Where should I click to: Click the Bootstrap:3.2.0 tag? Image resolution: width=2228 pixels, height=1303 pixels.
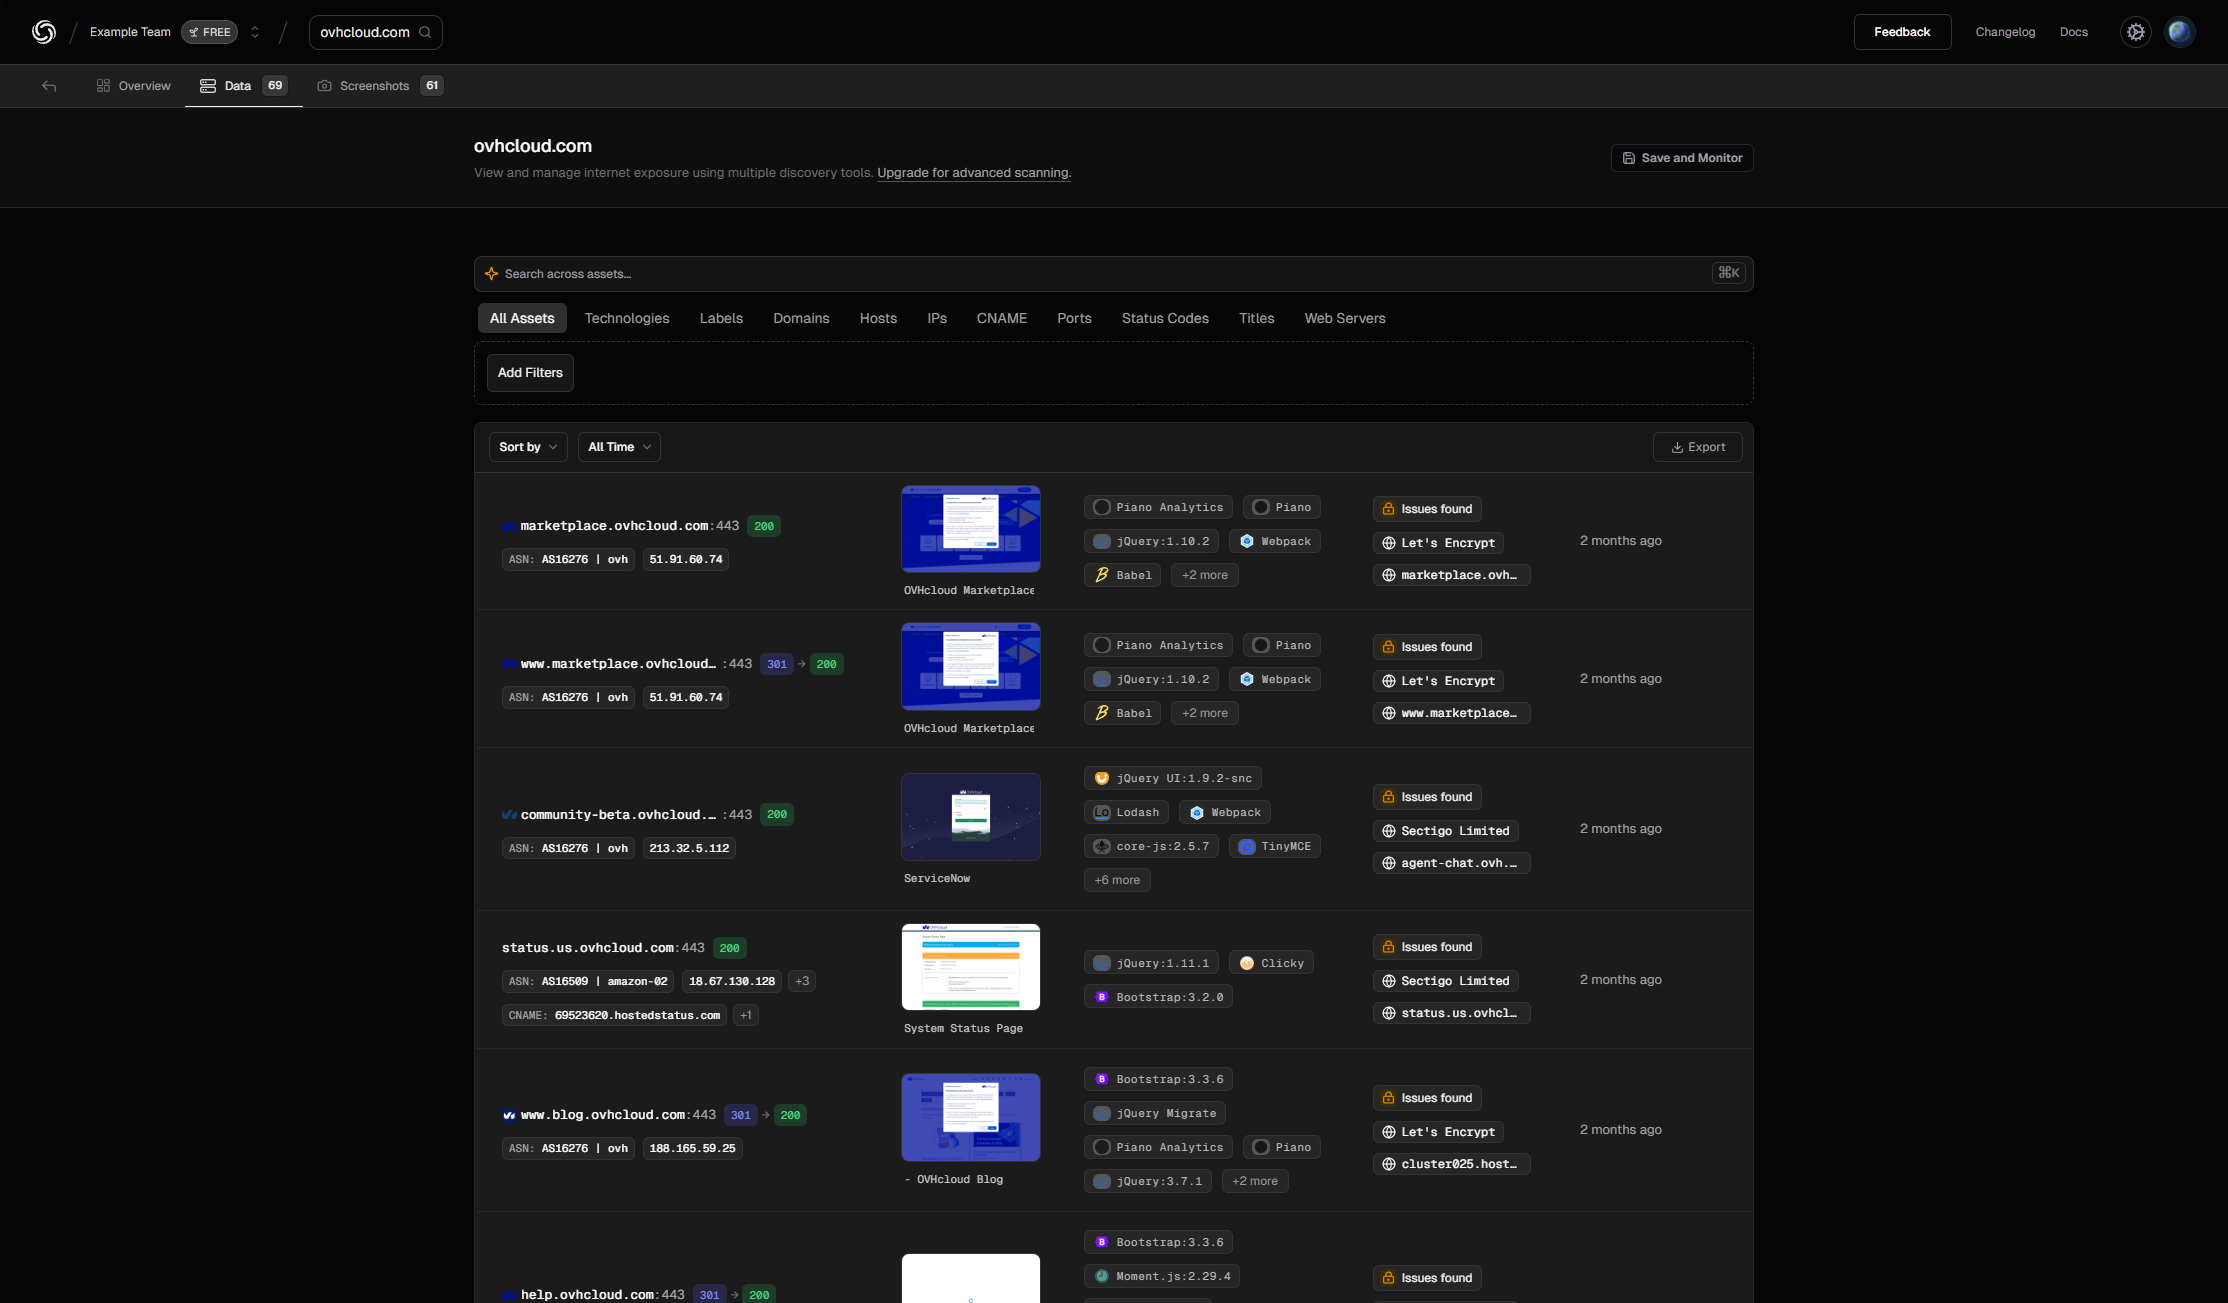click(x=1158, y=997)
